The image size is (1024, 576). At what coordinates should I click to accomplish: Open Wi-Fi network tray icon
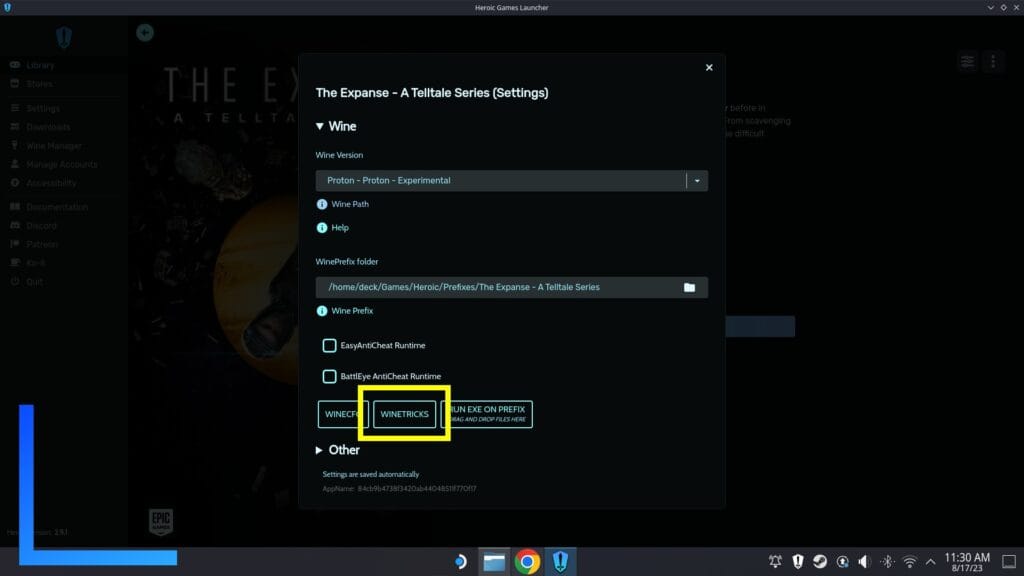(x=909, y=562)
